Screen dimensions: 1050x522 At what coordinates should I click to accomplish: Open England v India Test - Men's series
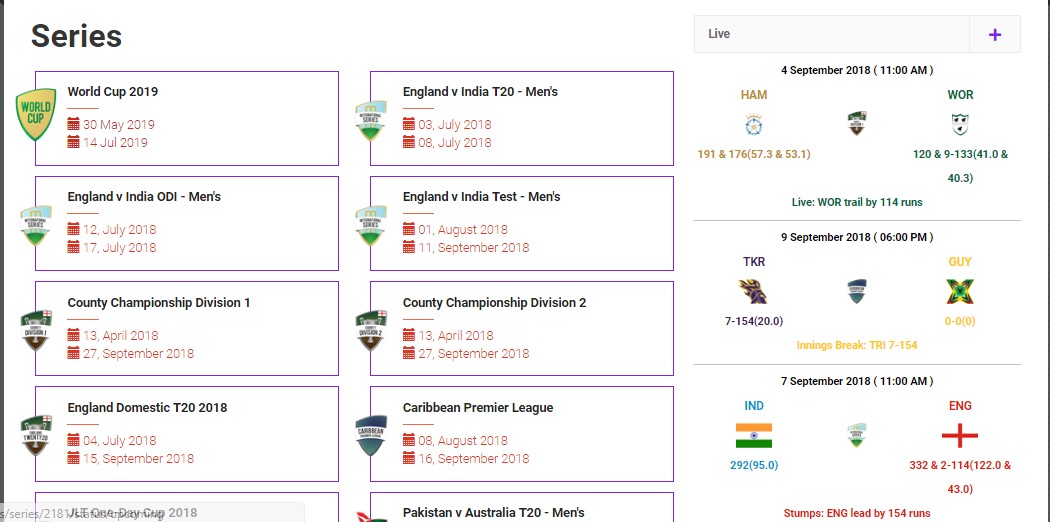tap(481, 197)
